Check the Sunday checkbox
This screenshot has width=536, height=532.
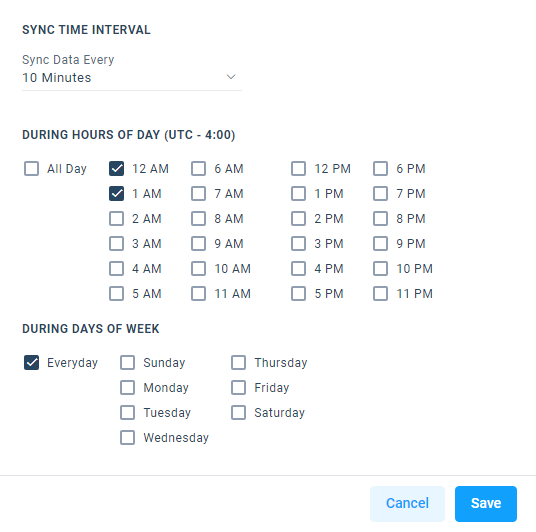pyautogui.click(x=128, y=362)
